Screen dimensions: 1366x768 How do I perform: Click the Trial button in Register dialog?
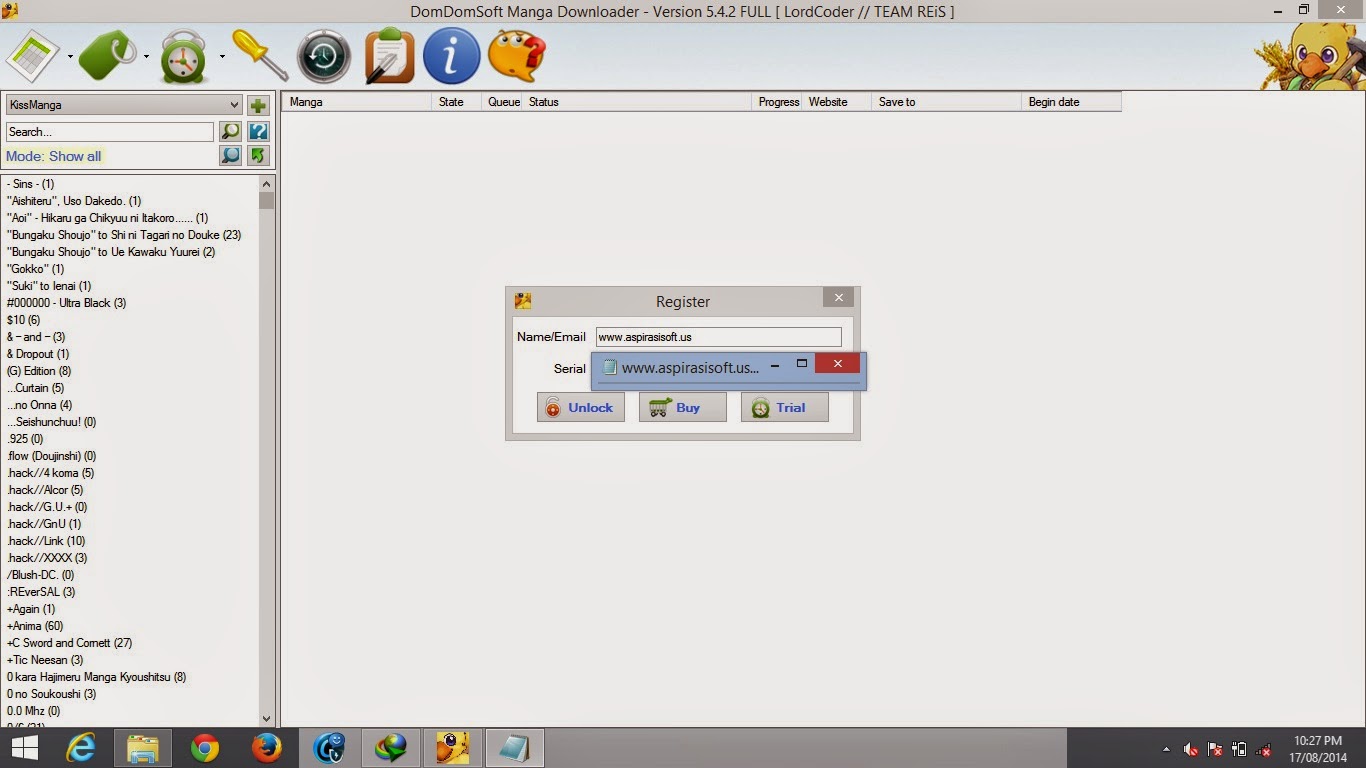point(784,407)
